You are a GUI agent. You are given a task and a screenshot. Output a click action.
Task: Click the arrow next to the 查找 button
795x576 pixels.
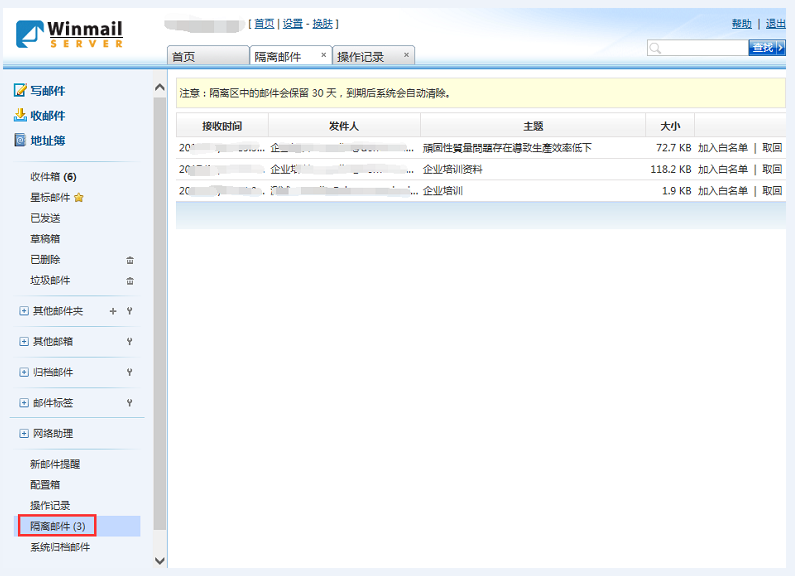pos(780,48)
